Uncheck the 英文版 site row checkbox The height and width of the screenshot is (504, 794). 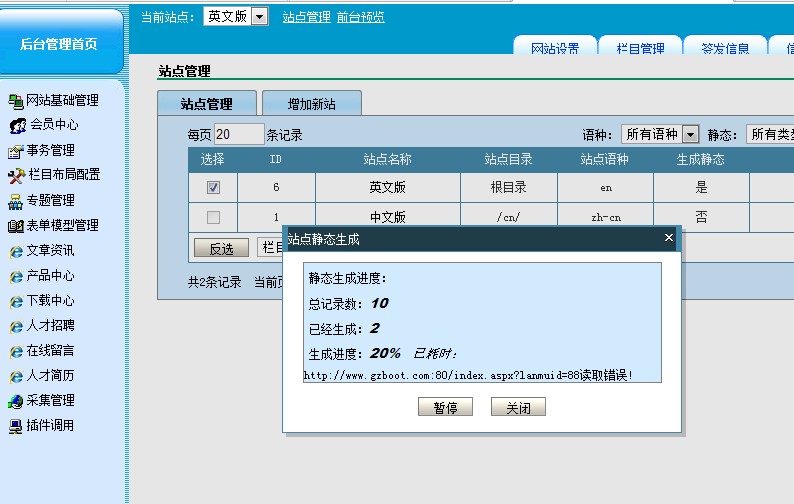(x=213, y=187)
